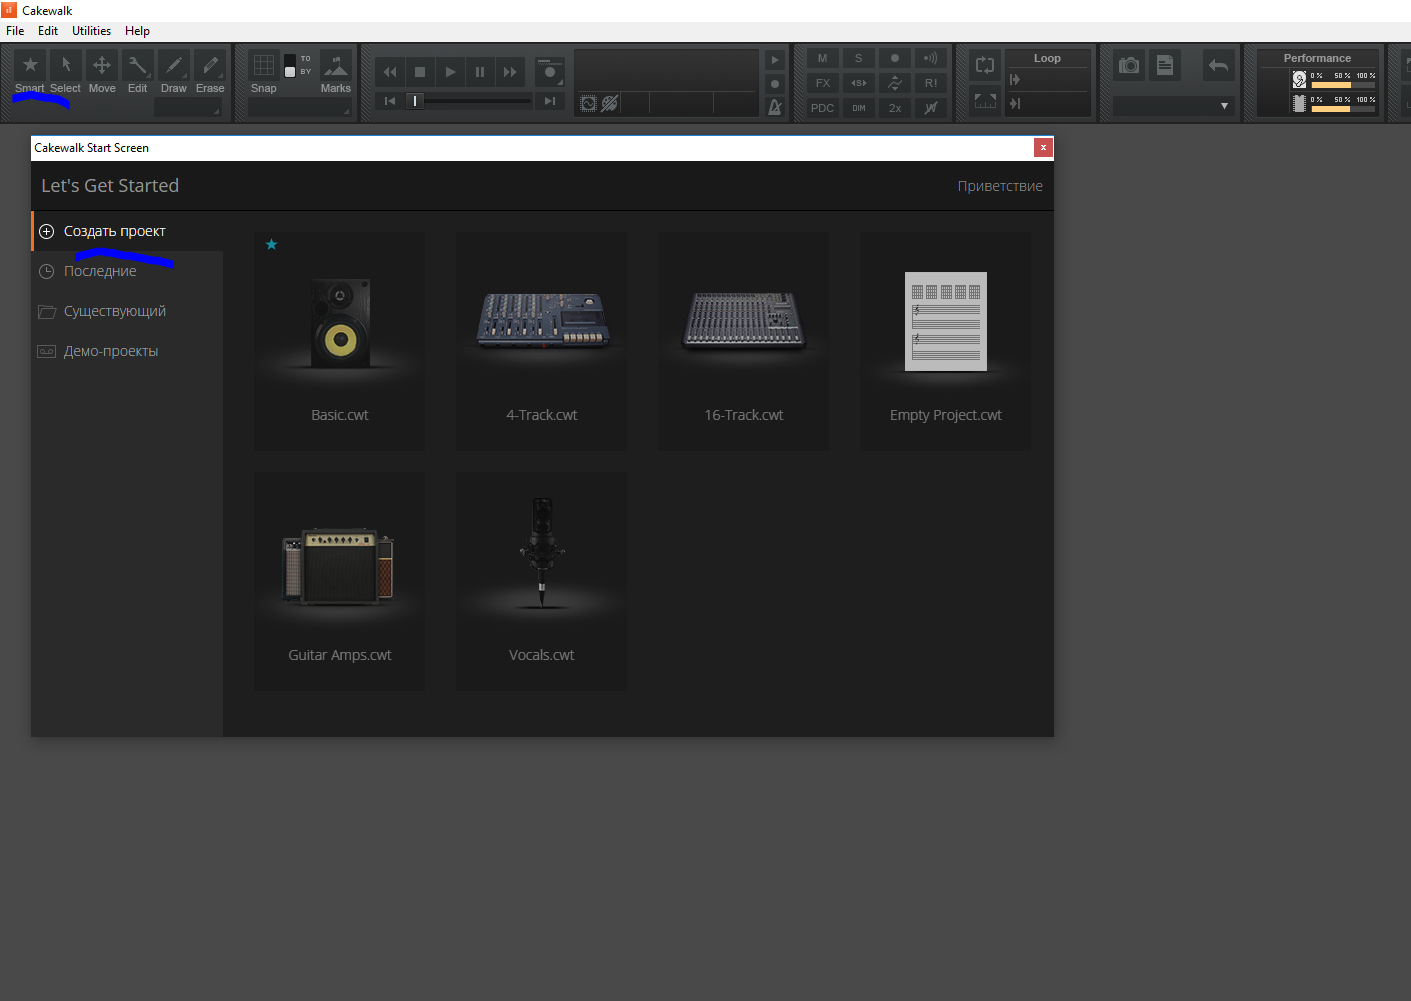Click the Record button in transport

[549, 72]
